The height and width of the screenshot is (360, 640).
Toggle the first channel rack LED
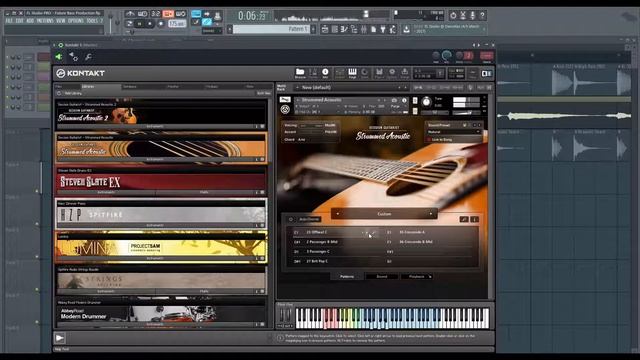coord(7,57)
